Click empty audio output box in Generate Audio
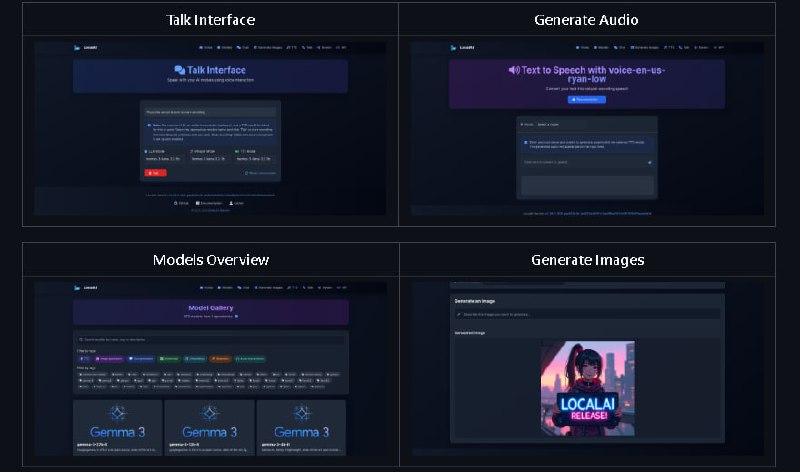Image resolution: width=800 pixels, height=472 pixels. tap(587, 185)
